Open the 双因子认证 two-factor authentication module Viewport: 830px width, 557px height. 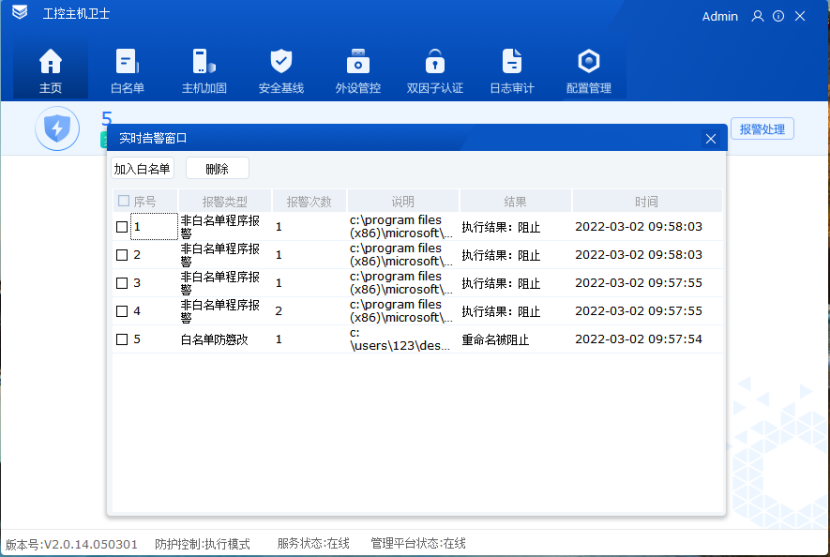(435, 71)
